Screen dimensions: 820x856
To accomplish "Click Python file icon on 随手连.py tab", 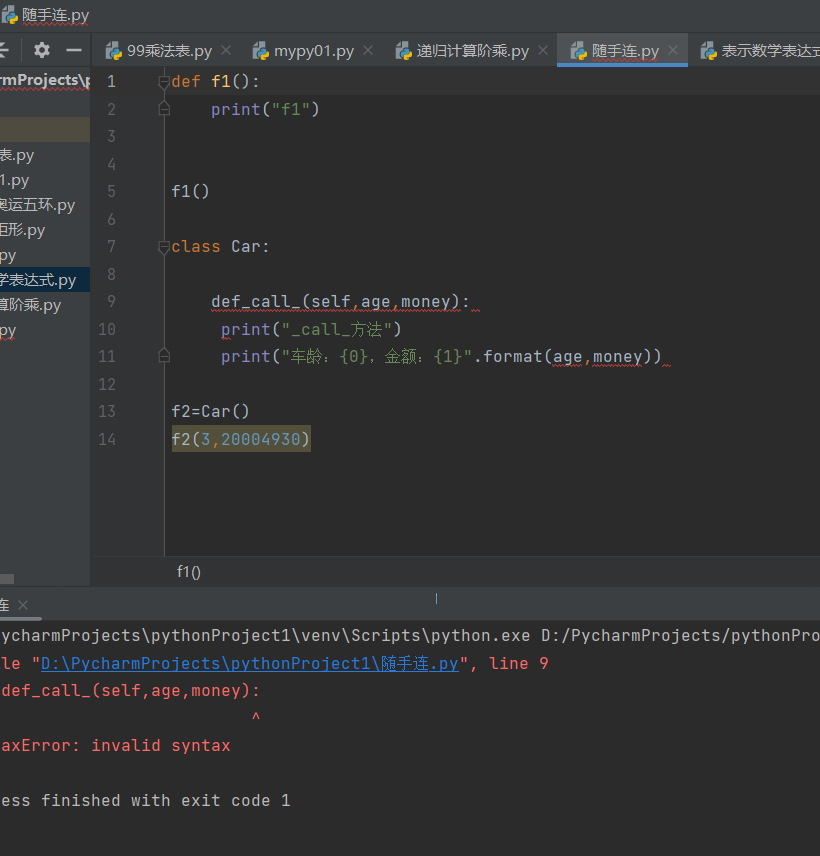I will (x=579, y=51).
